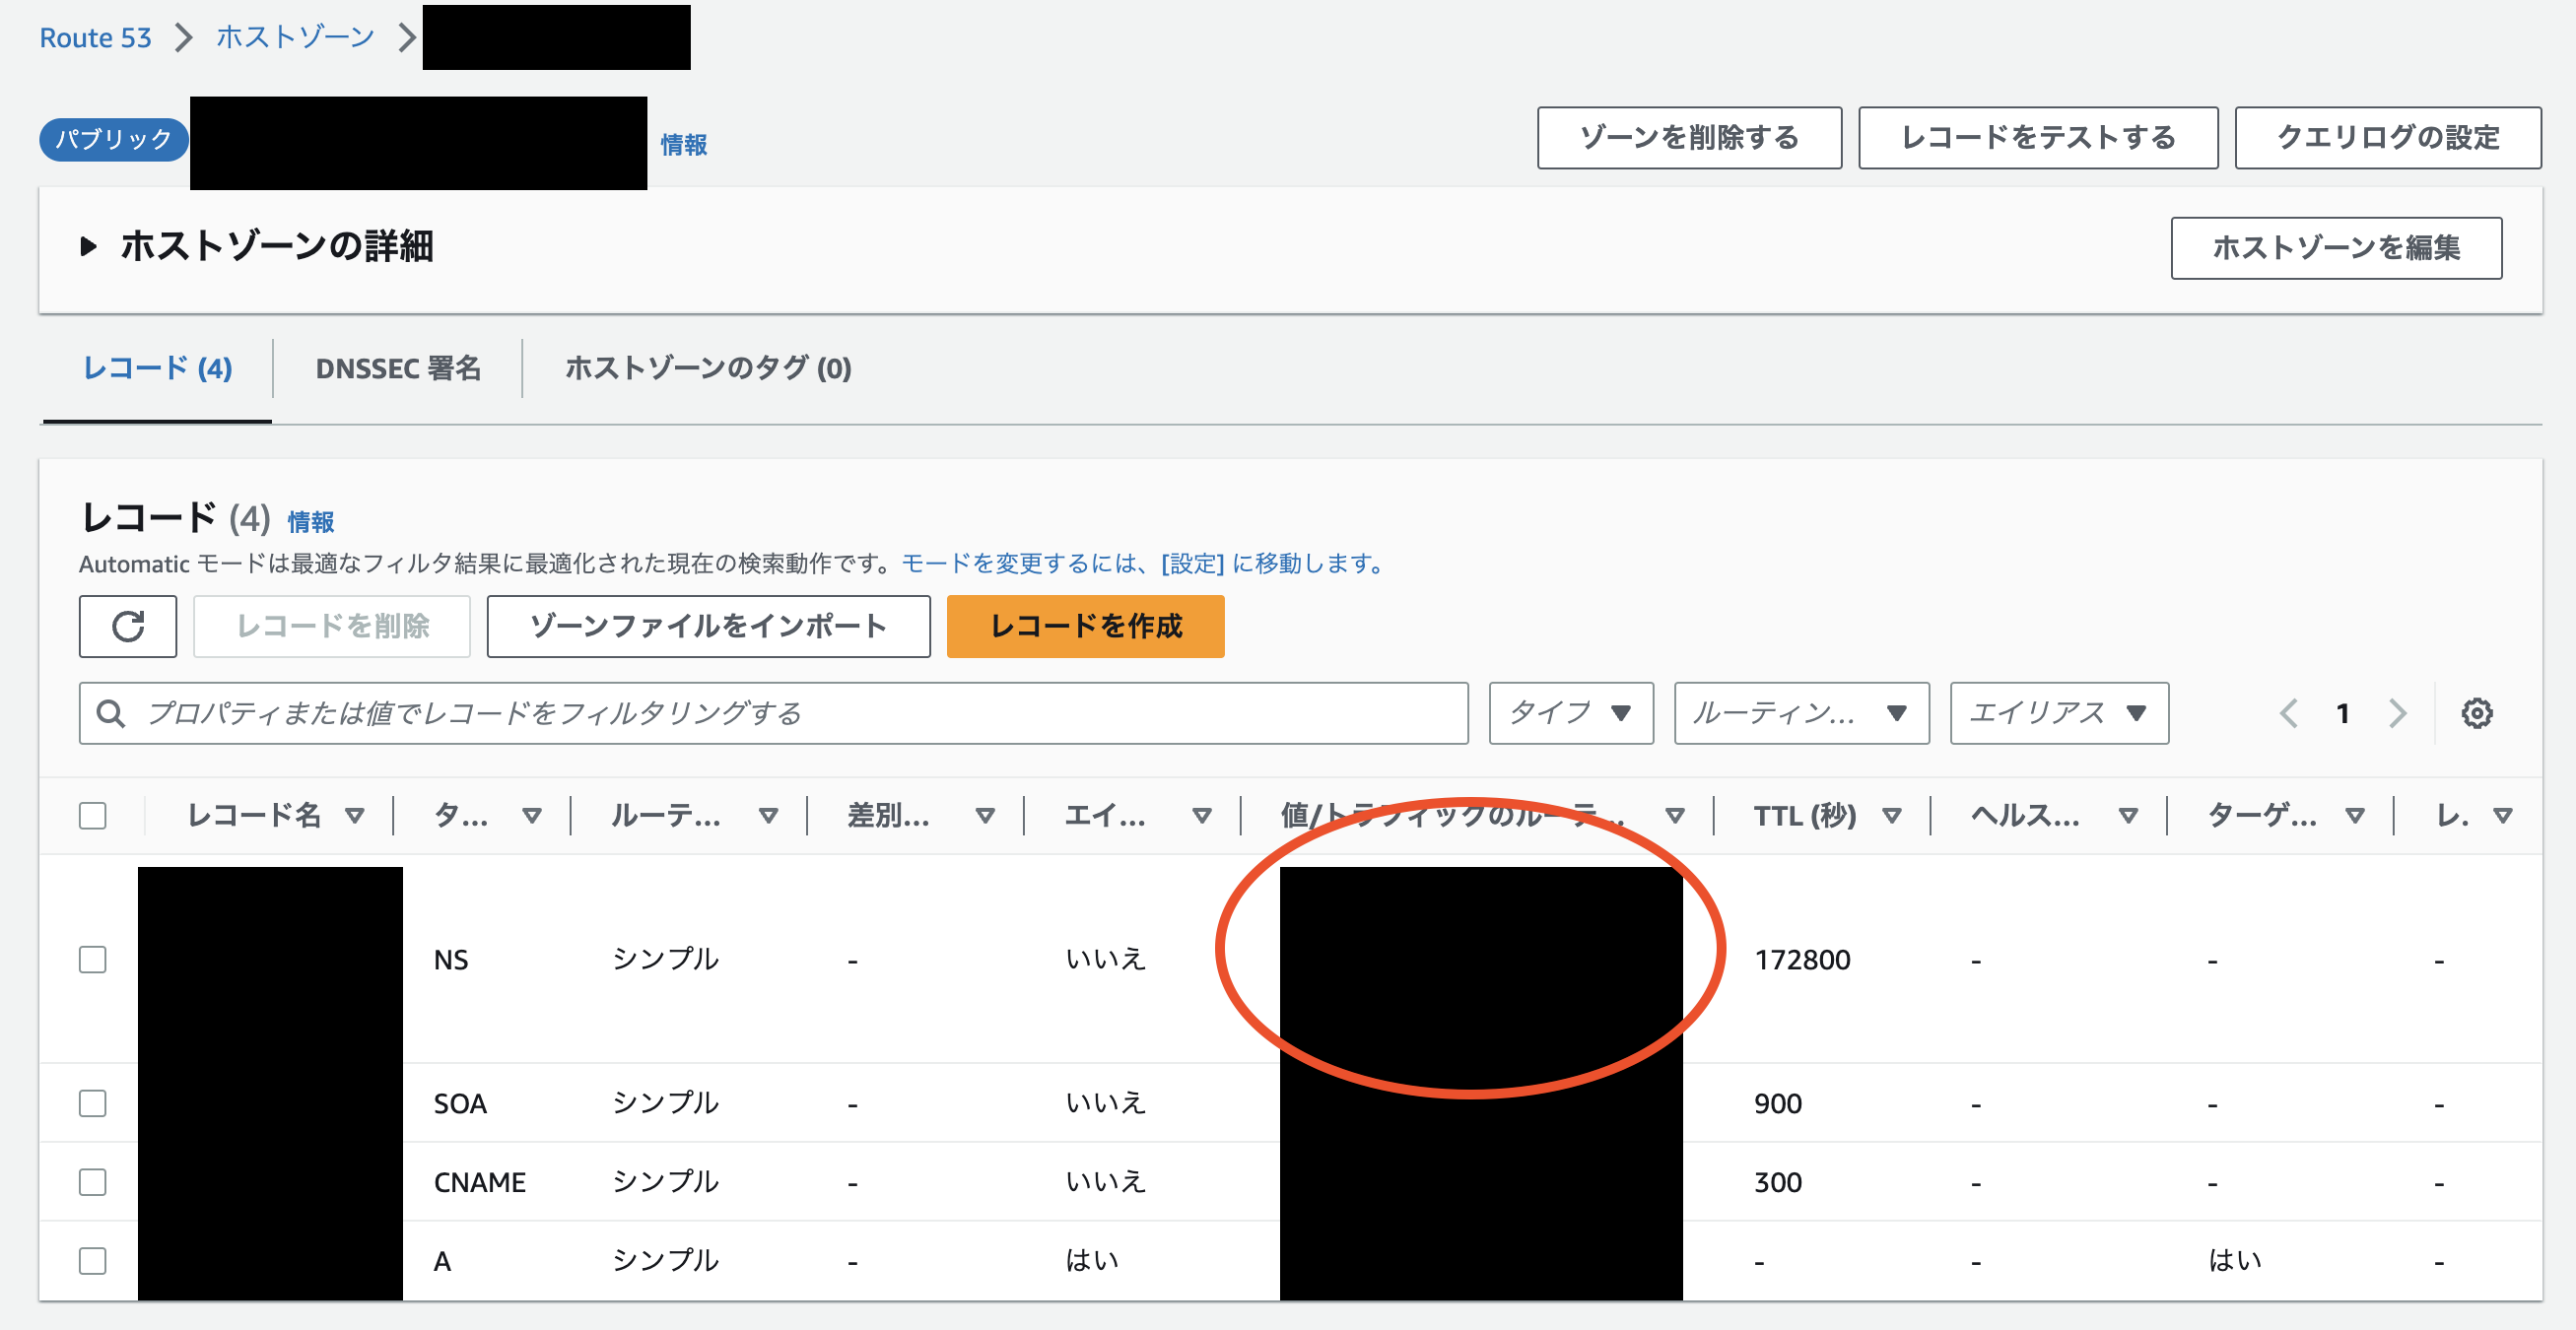The width and height of the screenshot is (2576, 1330).
Task: Click the search magnifier in the filter field
Action: (x=111, y=713)
